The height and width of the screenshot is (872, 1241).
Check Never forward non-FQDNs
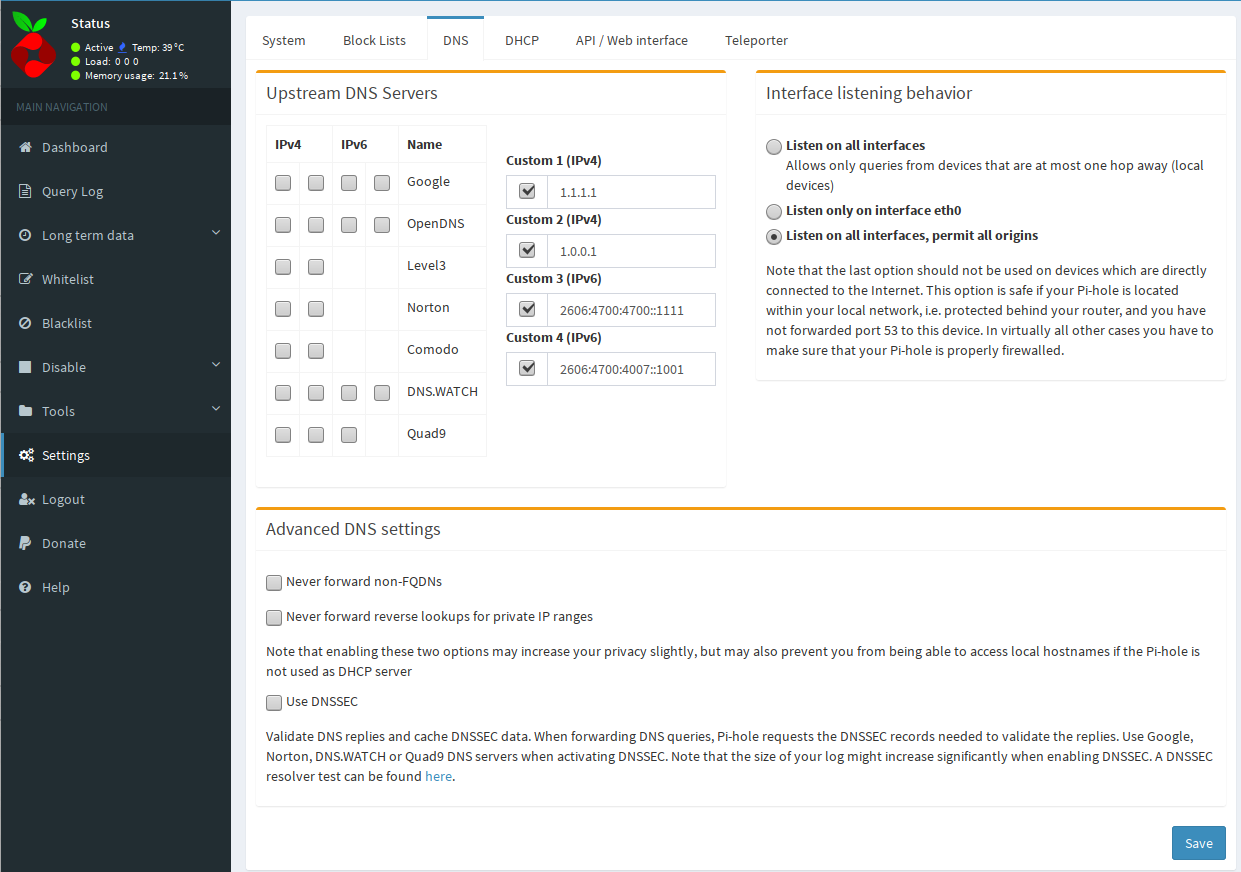(274, 582)
